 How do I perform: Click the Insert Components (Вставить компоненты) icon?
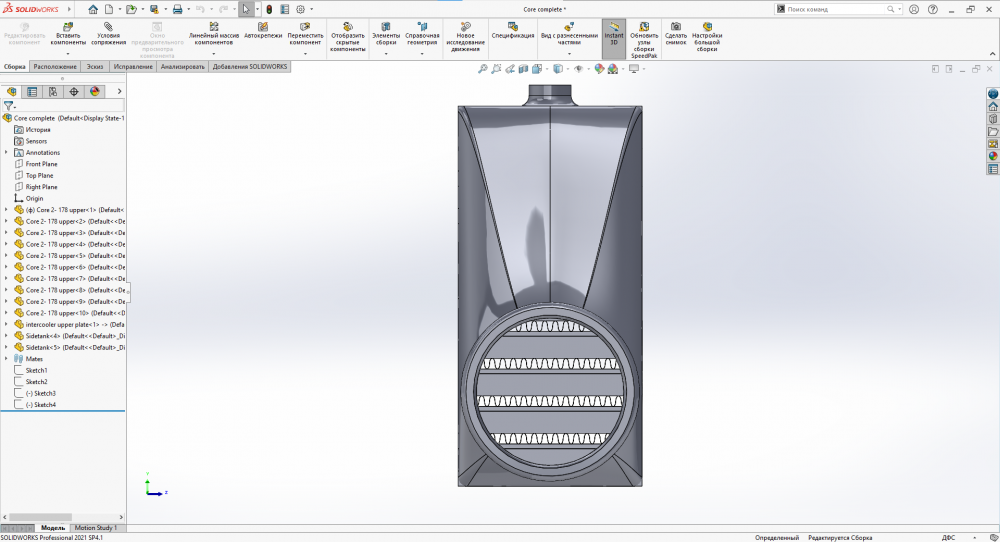pos(68,26)
